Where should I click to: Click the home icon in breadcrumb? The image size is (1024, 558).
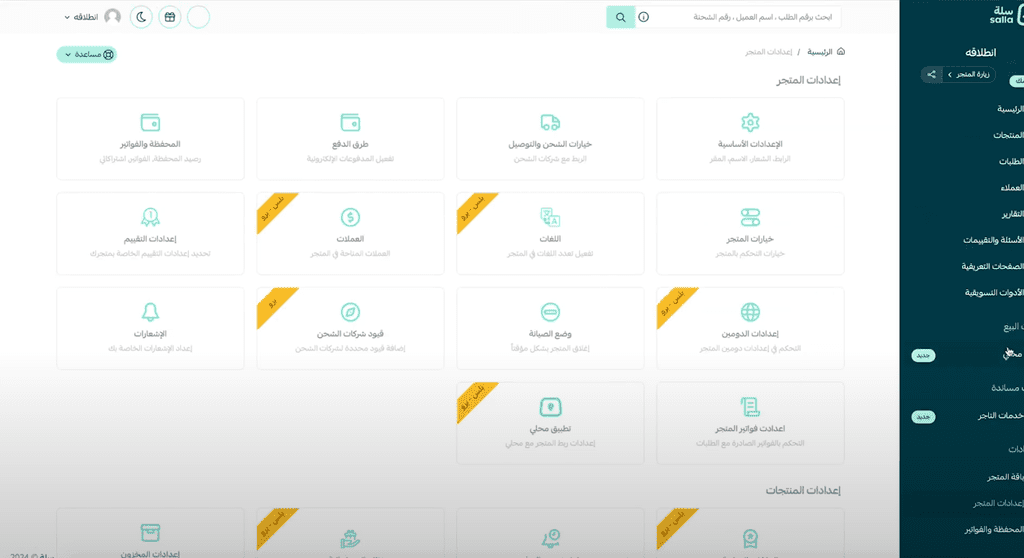click(x=840, y=52)
